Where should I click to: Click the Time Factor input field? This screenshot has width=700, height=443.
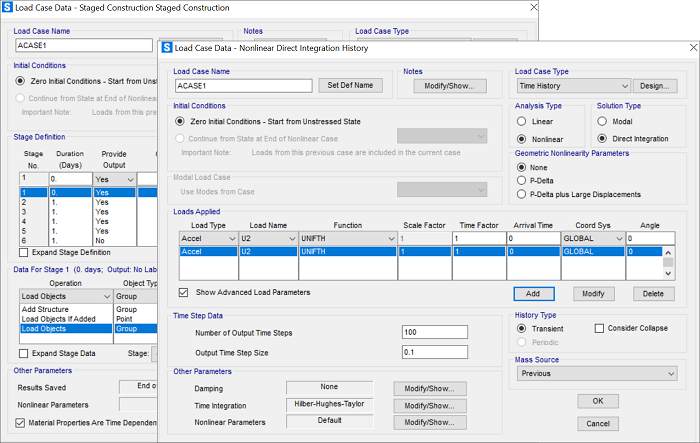[479, 238]
